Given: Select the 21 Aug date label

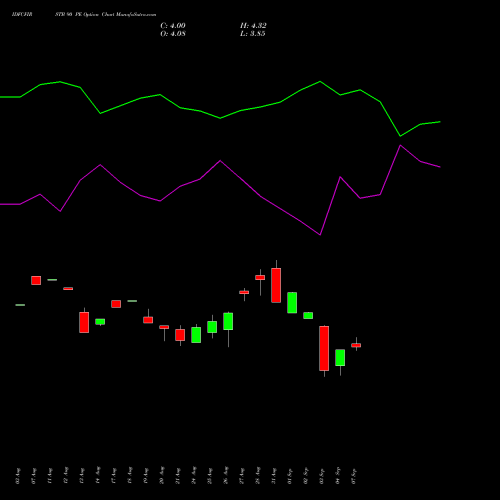Looking at the screenshot, I should (178, 476).
